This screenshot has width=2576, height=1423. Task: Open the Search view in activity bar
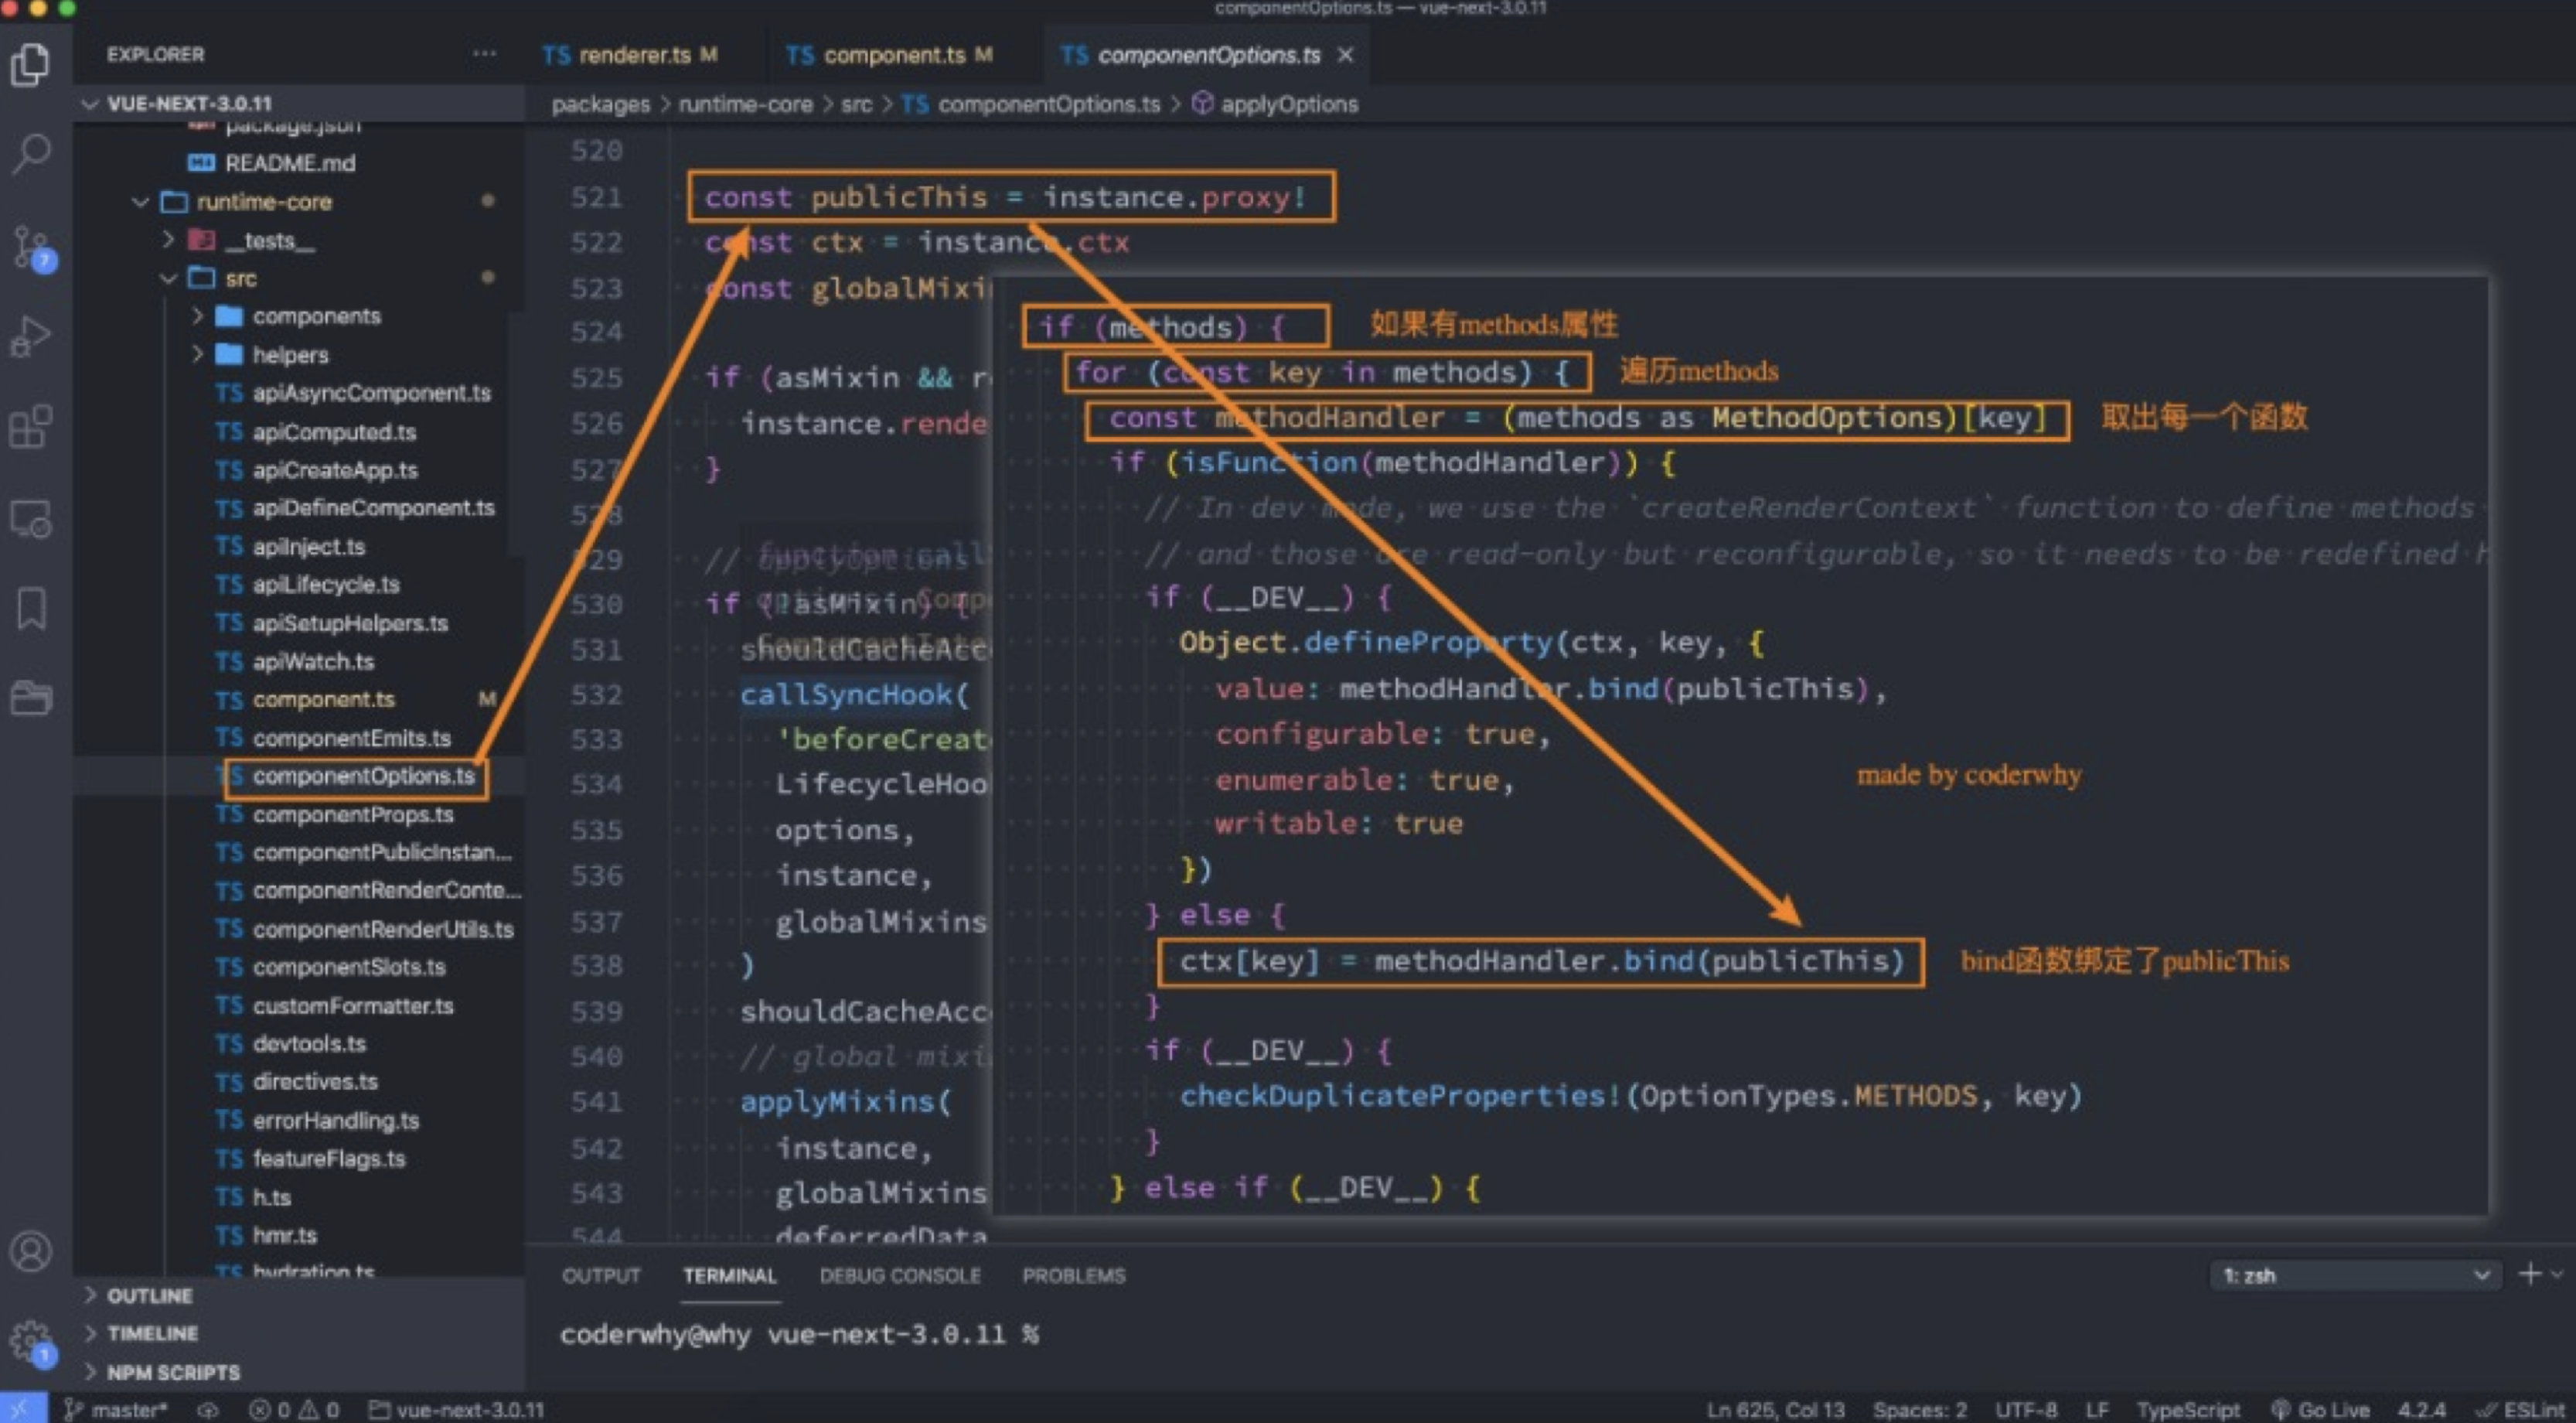coord(31,155)
